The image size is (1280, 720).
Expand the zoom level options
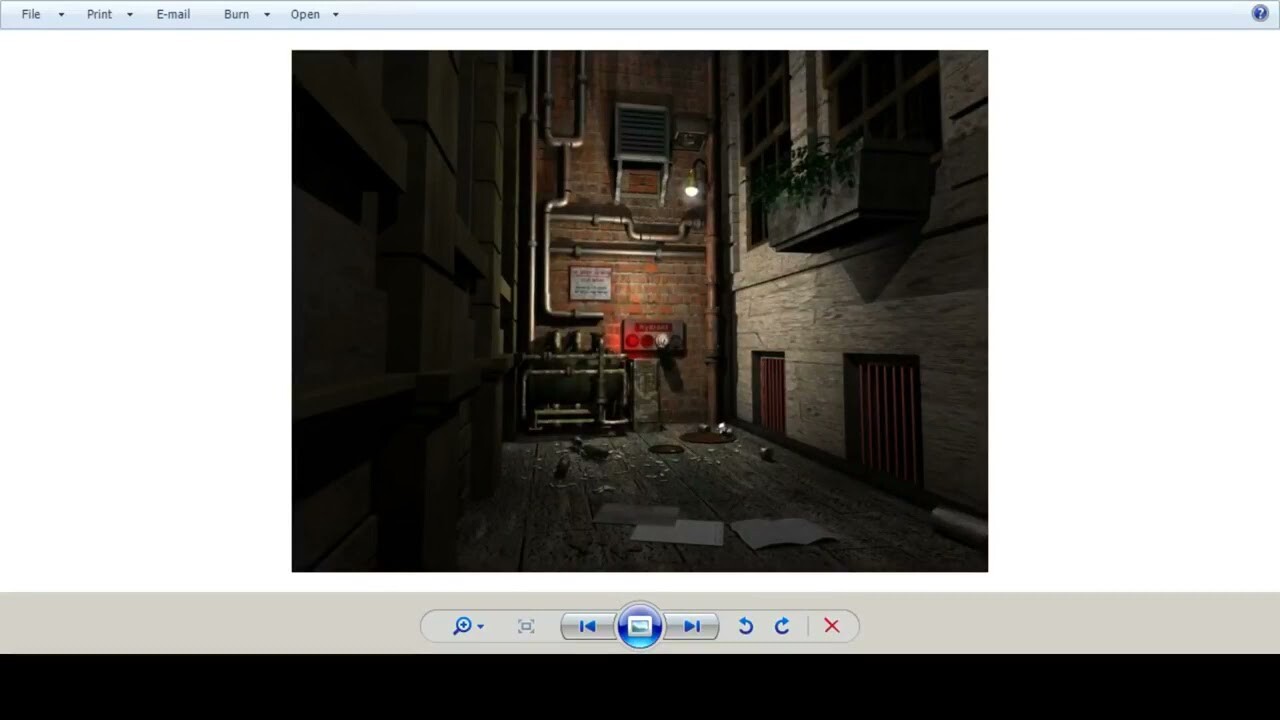coord(479,626)
